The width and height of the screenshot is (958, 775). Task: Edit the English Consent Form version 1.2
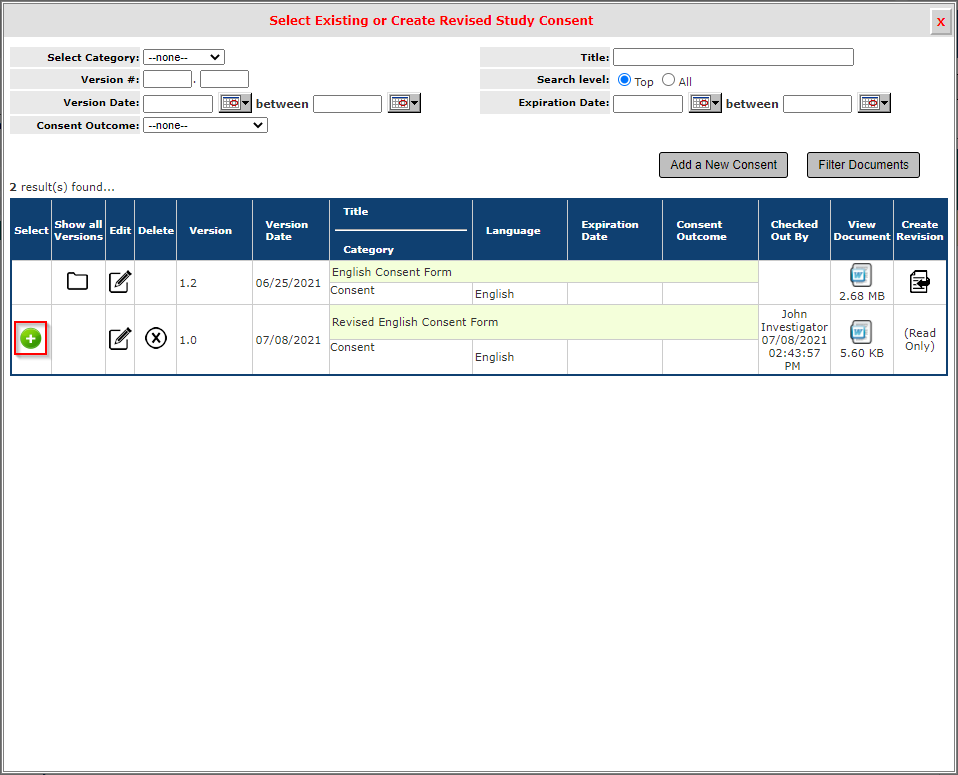tap(120, 282)
